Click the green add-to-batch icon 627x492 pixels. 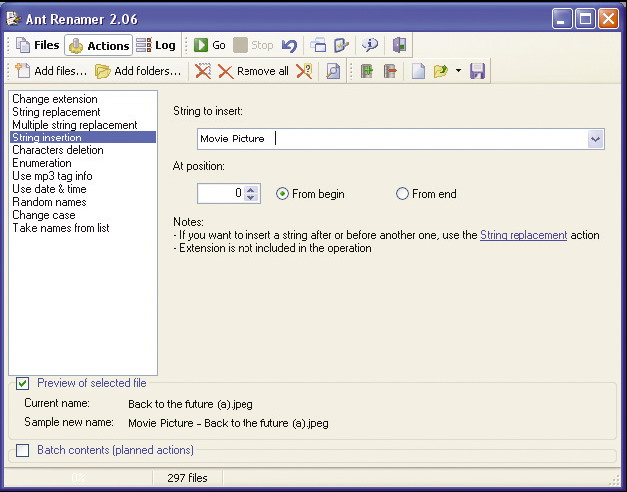(367, 71)
